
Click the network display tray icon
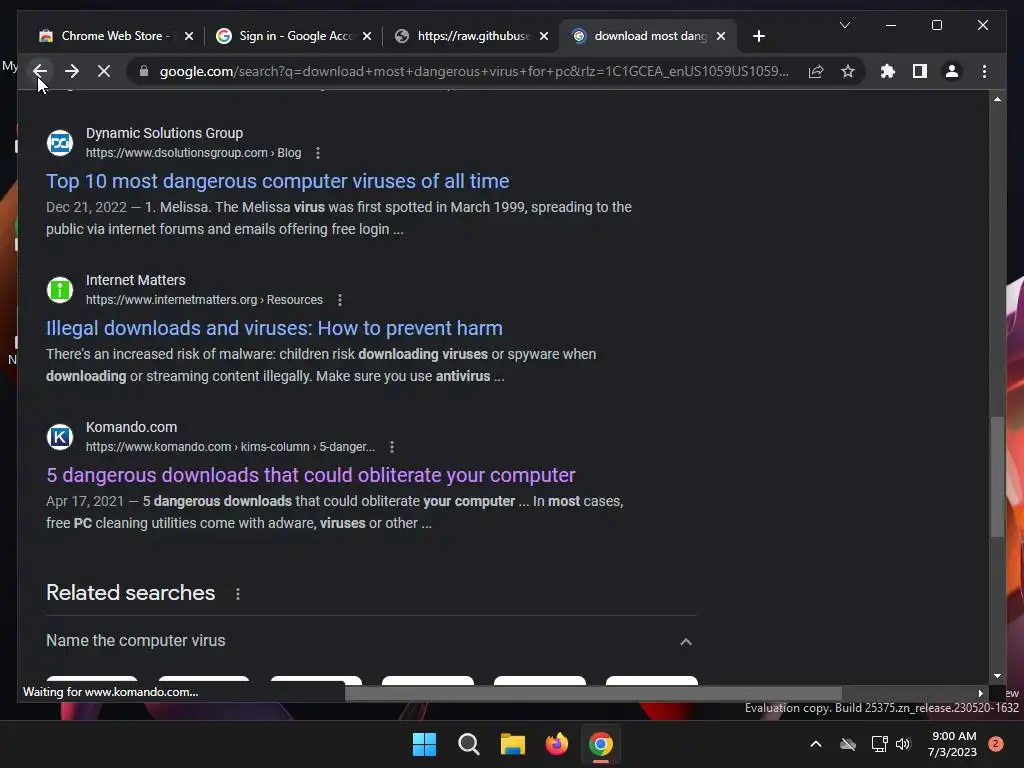pos(879,744)
